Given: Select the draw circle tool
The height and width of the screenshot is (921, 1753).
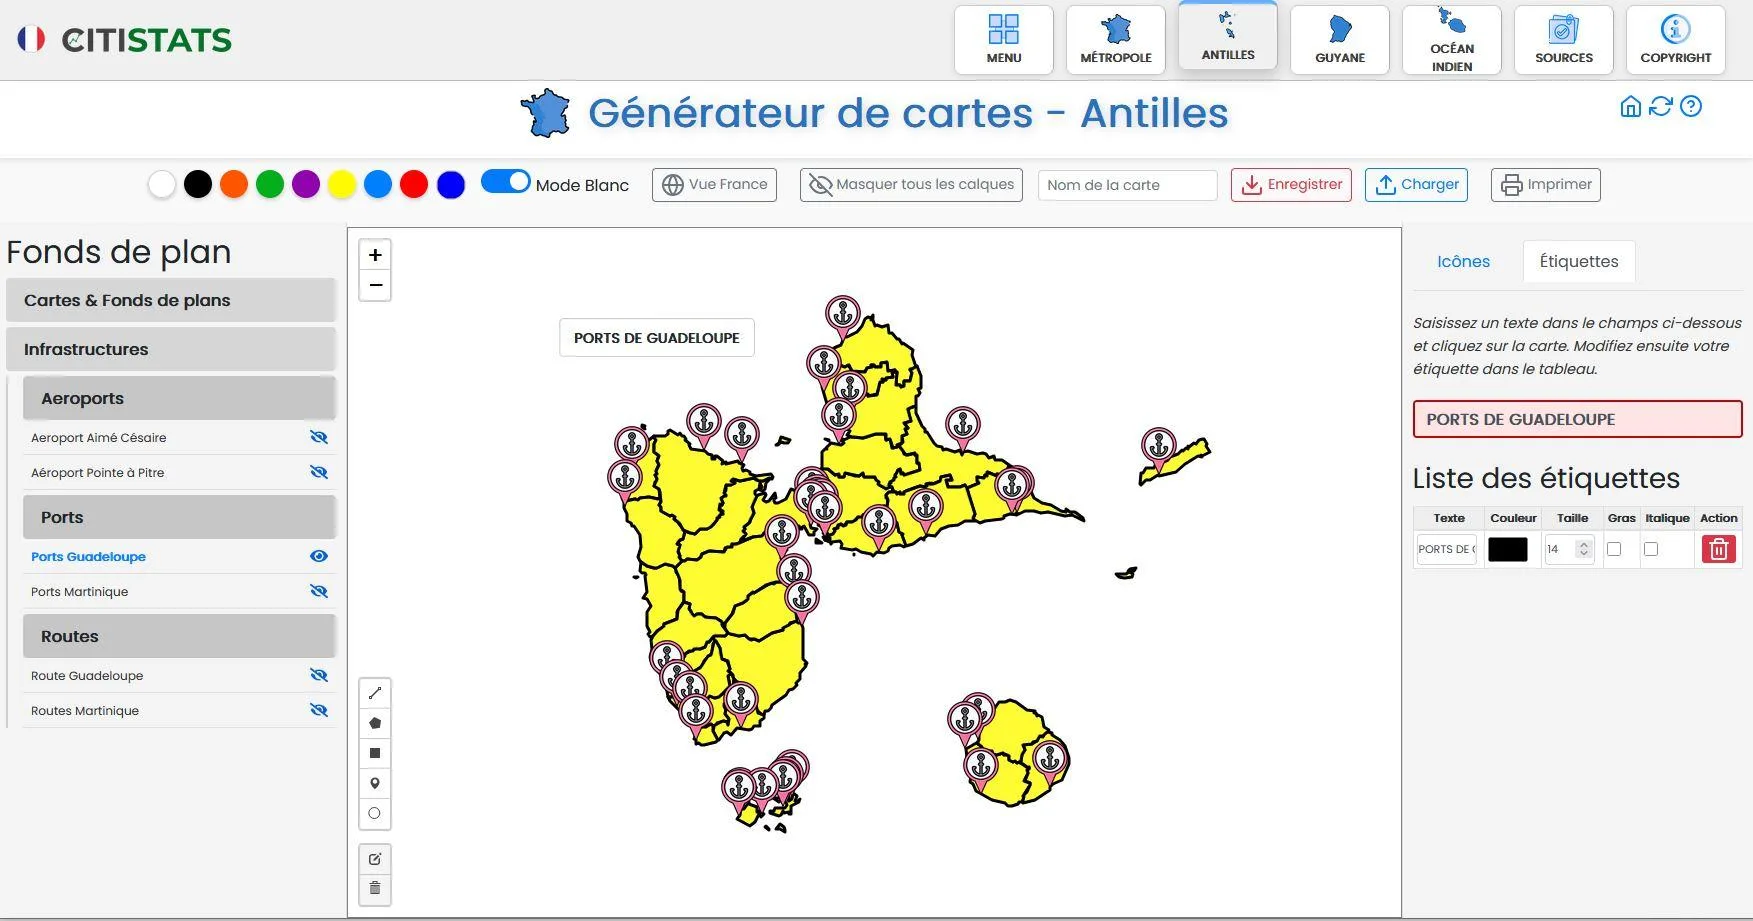Looking at the screenshot, I should [375, 813].
